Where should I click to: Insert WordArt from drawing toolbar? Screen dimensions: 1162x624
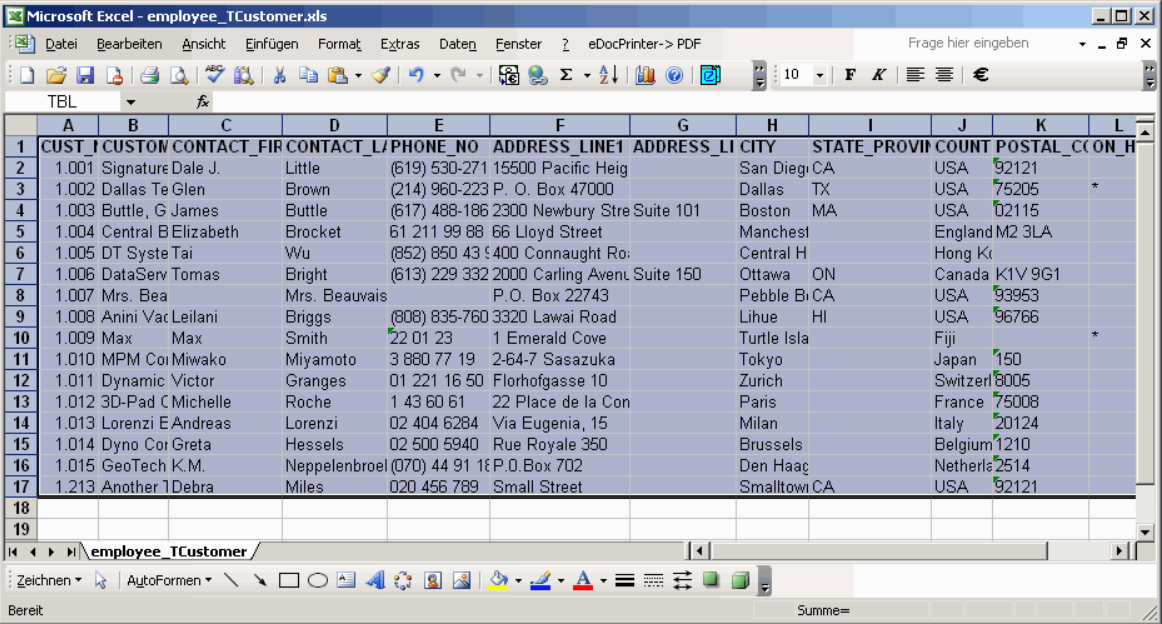tap(375, 580)
